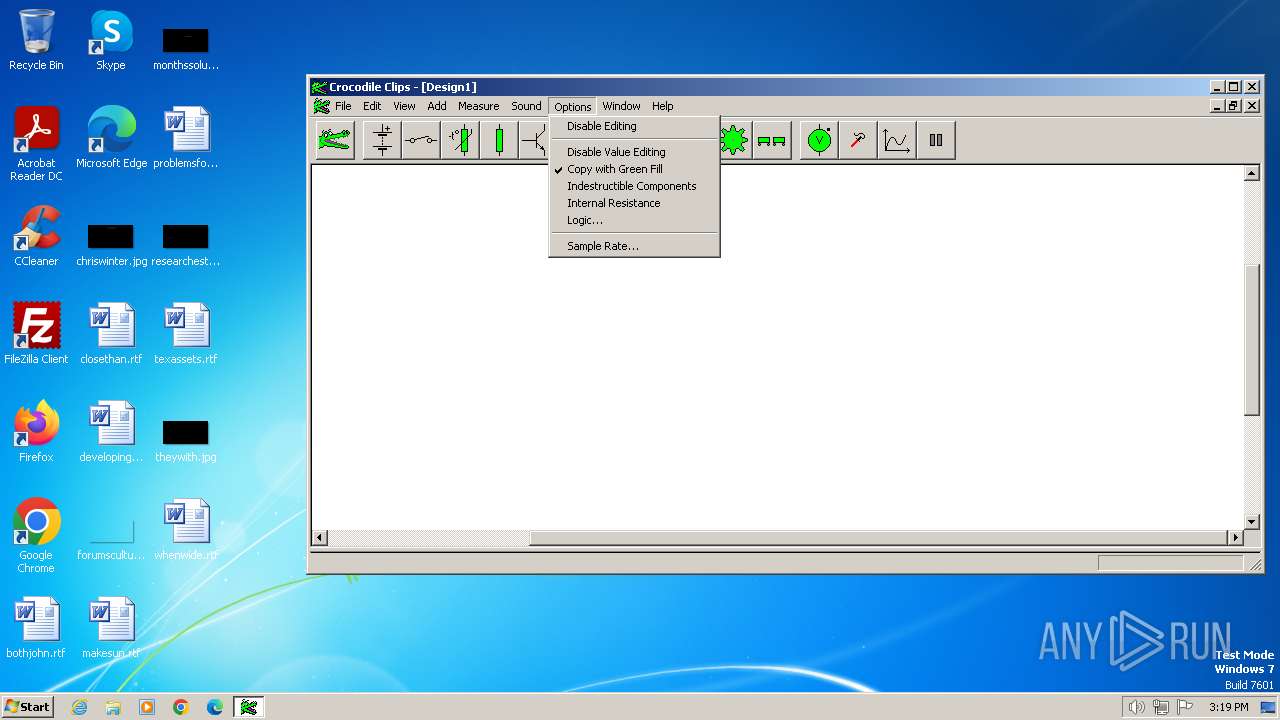1280x720 pixels.
Task: Click the volume tray icon
Action: pos(1136,707)
